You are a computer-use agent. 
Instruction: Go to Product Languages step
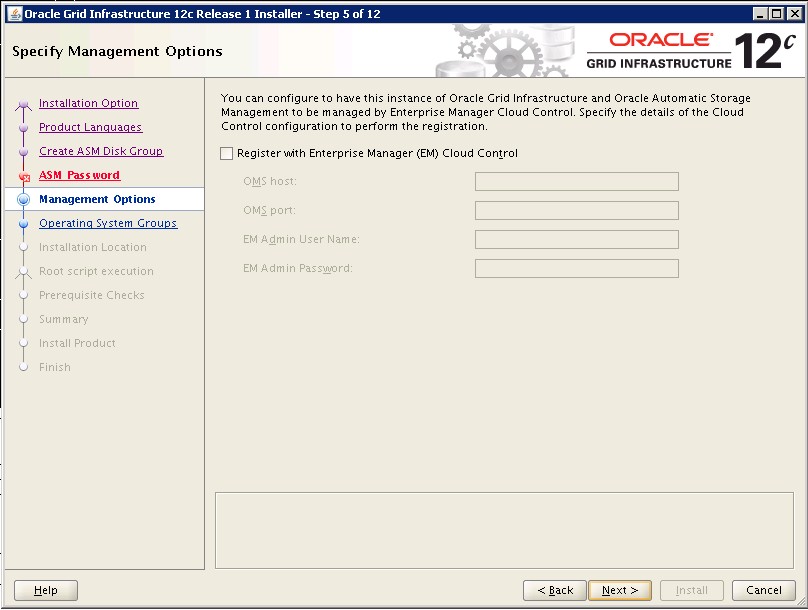click(91, 127)
